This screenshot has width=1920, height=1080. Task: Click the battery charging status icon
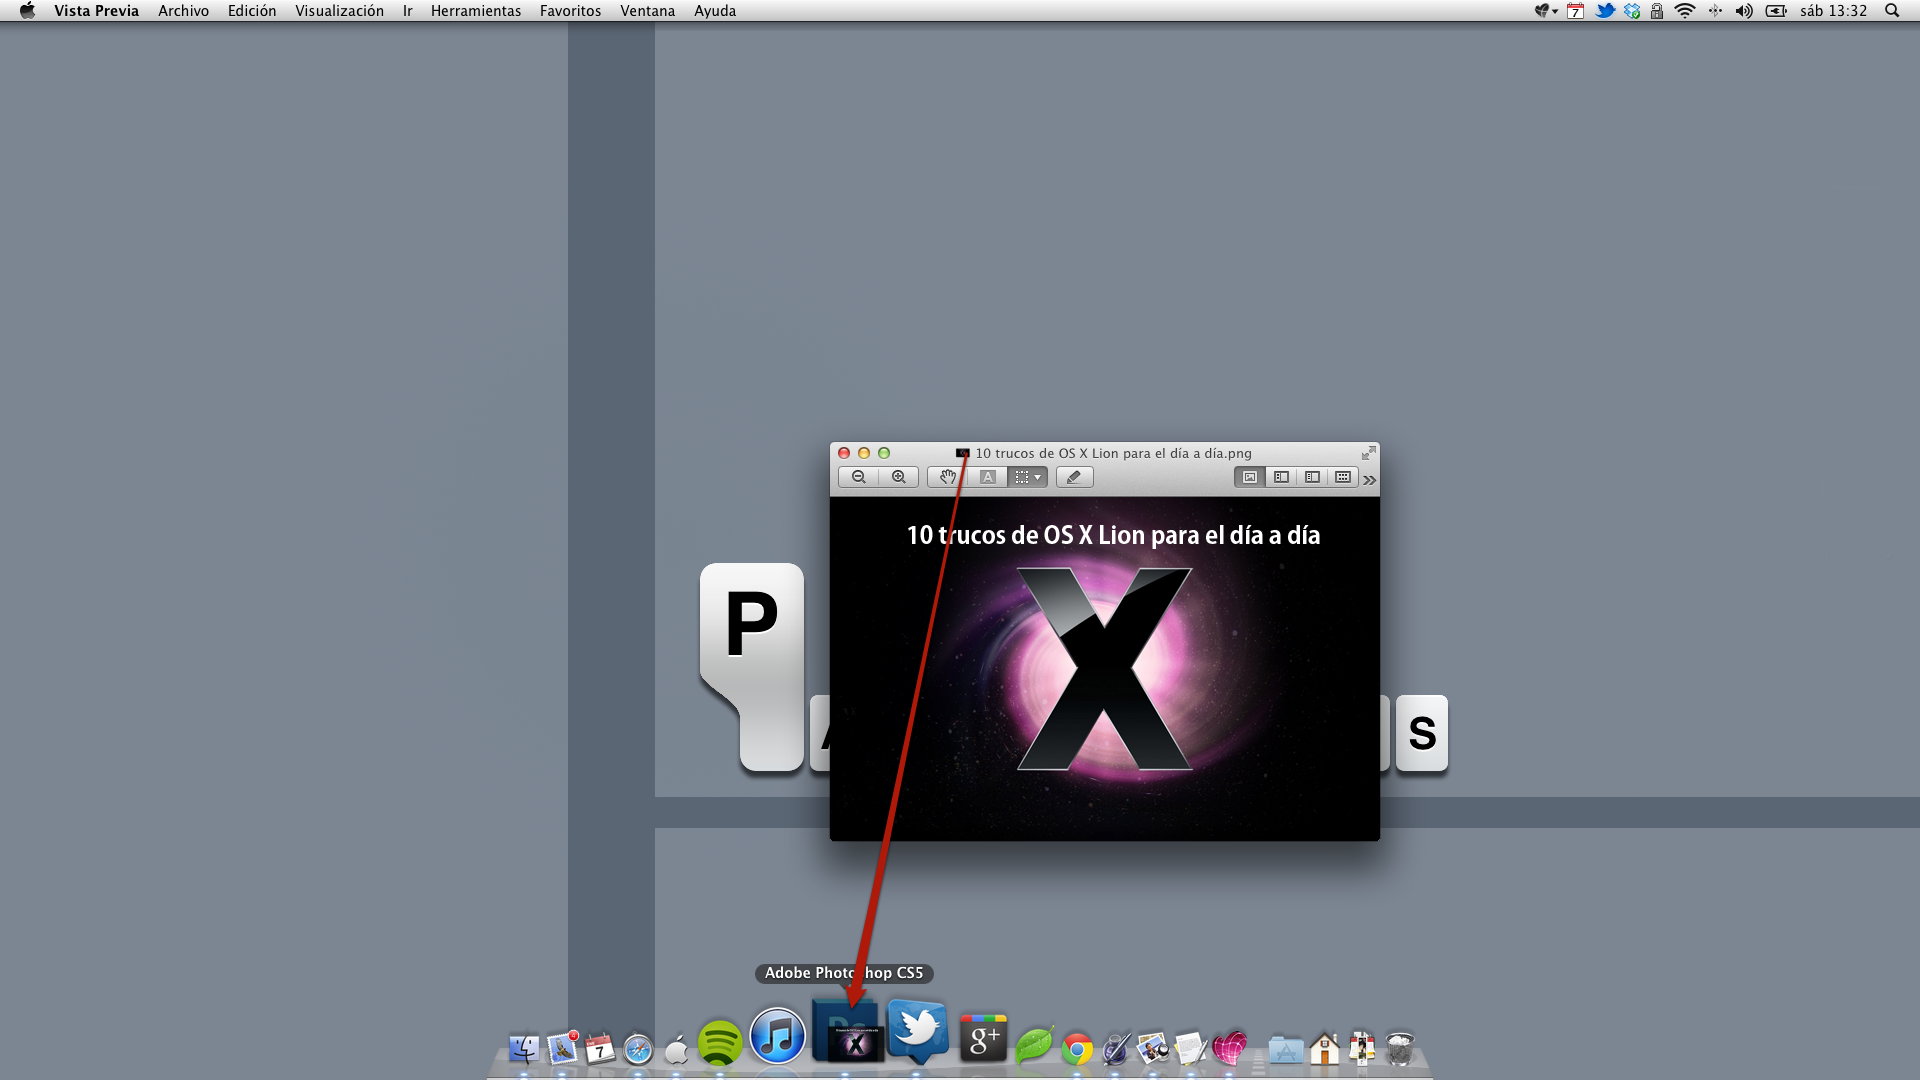click(1776, 11)
